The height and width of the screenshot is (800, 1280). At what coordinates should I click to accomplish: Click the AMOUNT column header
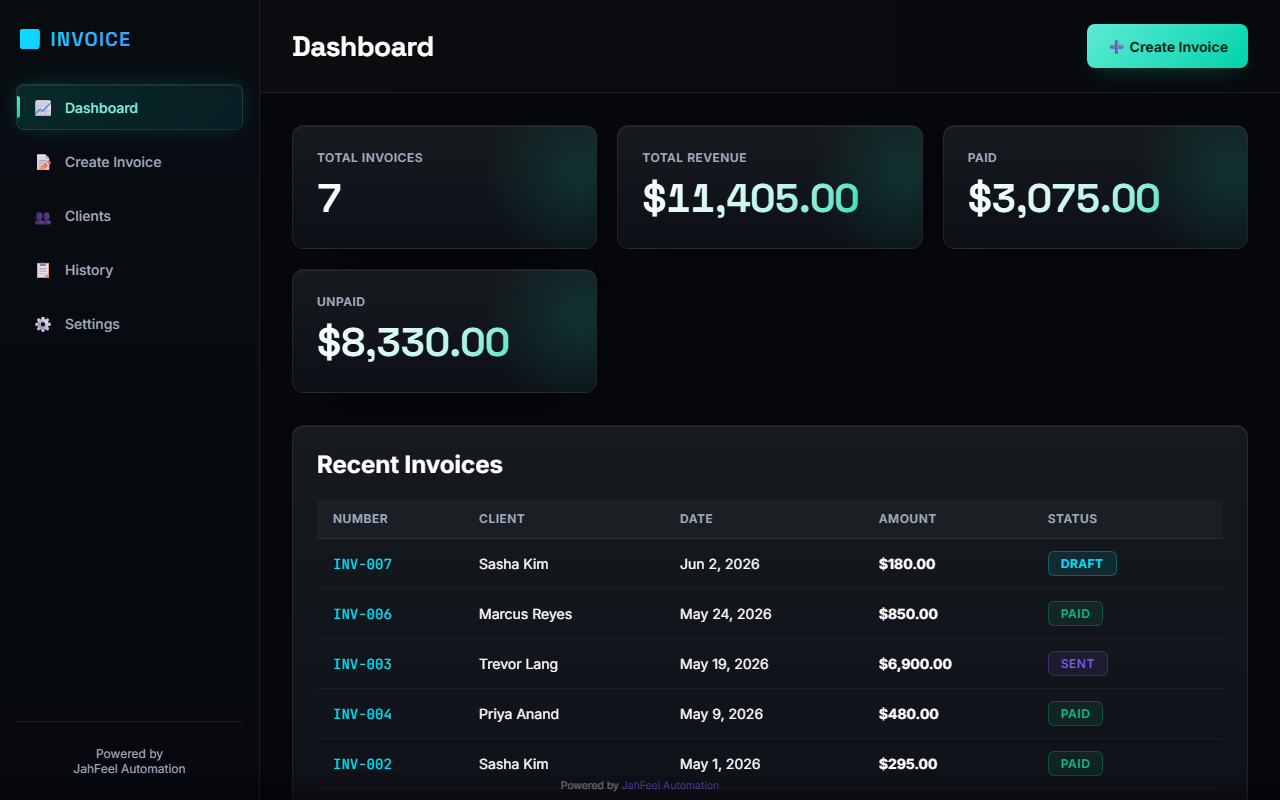click(x=907, y=519)
